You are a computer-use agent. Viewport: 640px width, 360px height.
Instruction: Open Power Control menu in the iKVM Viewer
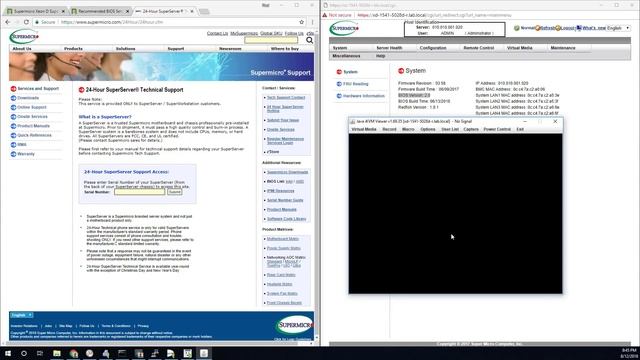[x=497, y=129]
